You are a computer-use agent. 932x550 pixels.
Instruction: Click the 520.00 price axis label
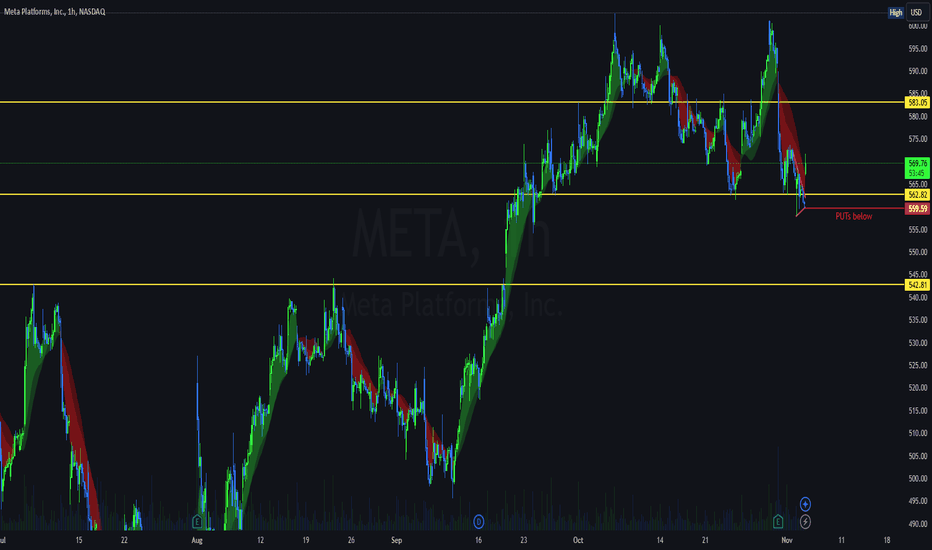(918, 388)
